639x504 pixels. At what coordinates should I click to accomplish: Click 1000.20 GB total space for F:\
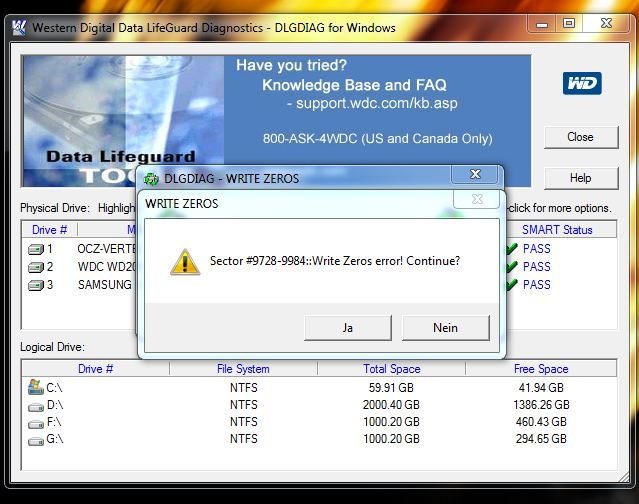point(391,422)
